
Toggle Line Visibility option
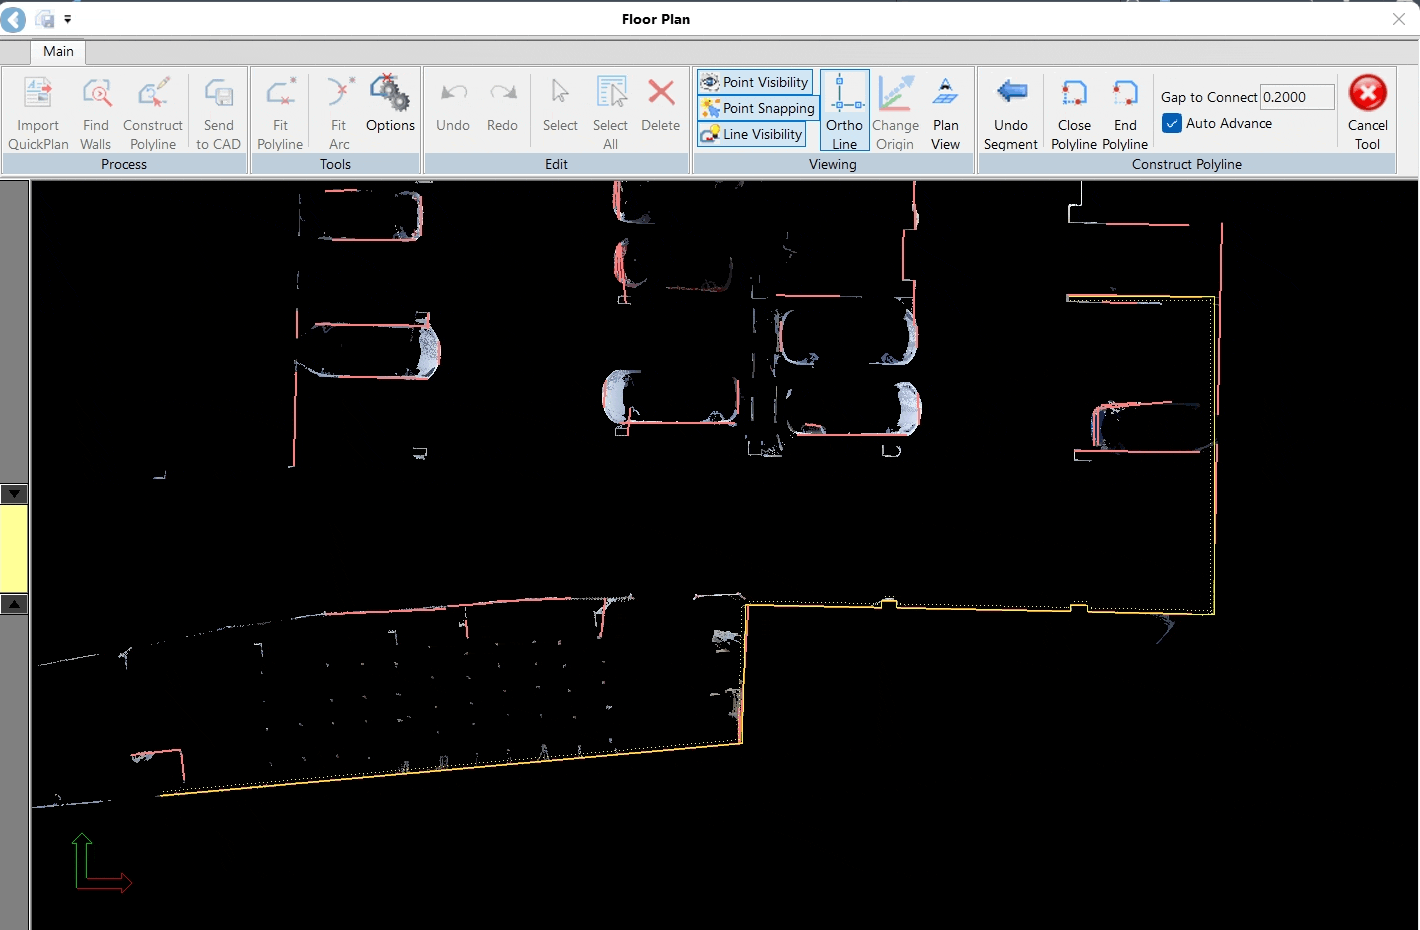point(752,134)
